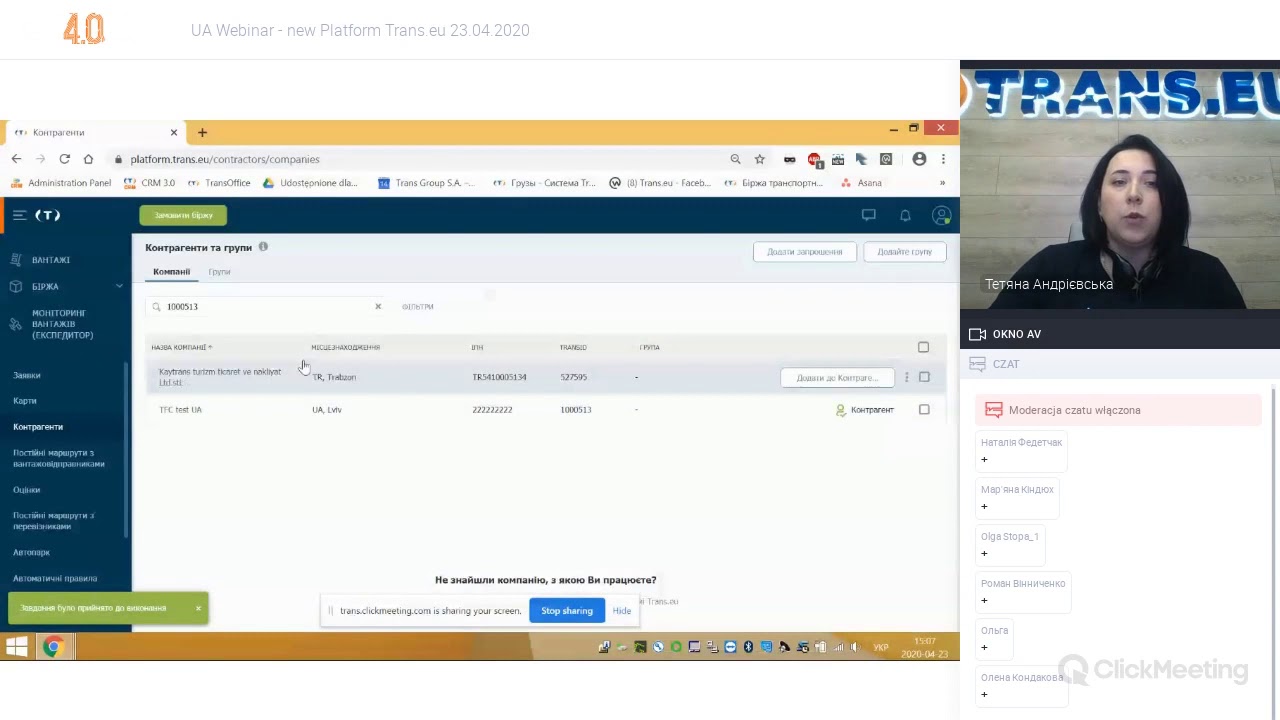
Task: Click TransID value 1000513 in table
Action: [576, 410]
